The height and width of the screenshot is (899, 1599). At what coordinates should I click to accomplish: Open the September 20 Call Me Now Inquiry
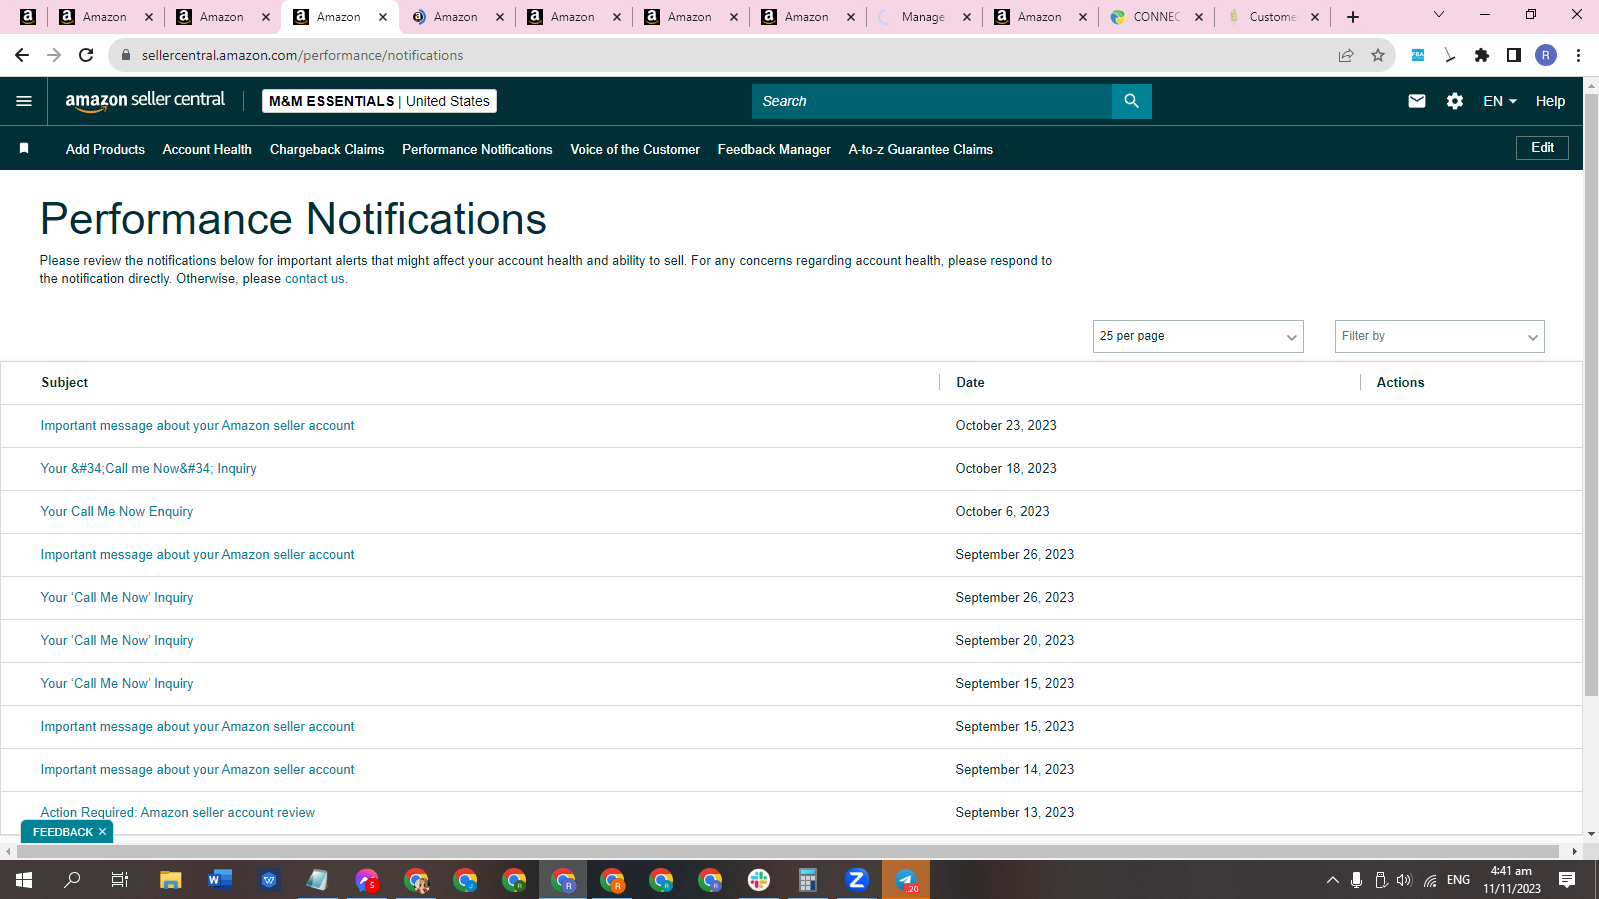click(x=117, y=641)
